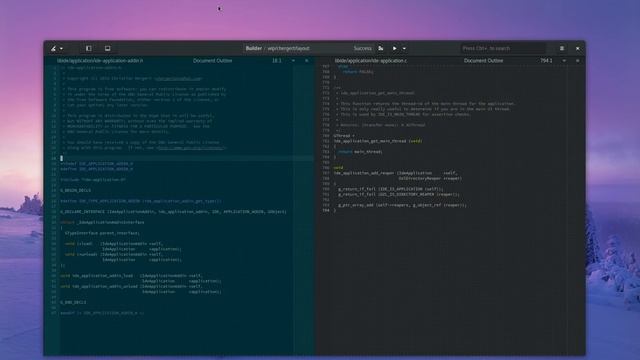This screenshot has width=640, height=360.
Task: Open the run options dropdown arrow
Action: [x=404, y=49]
